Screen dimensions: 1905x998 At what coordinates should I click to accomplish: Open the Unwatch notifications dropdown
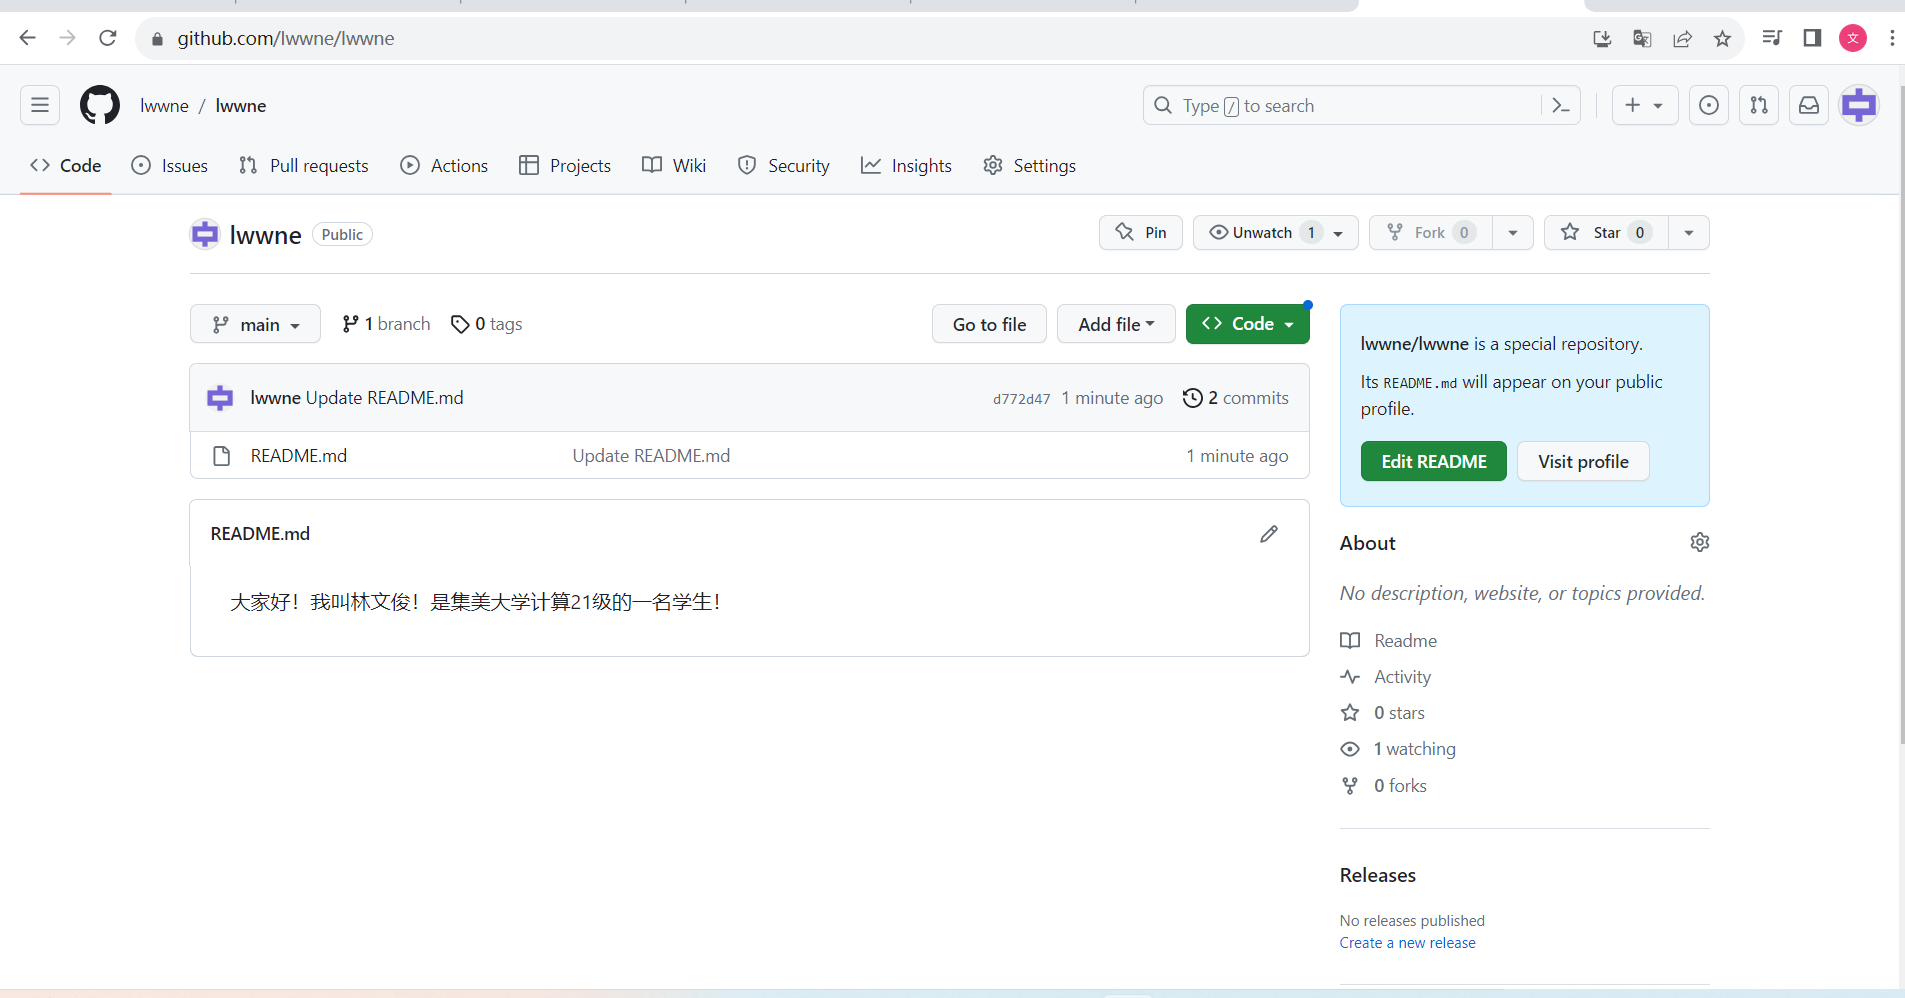[1275, 233]
